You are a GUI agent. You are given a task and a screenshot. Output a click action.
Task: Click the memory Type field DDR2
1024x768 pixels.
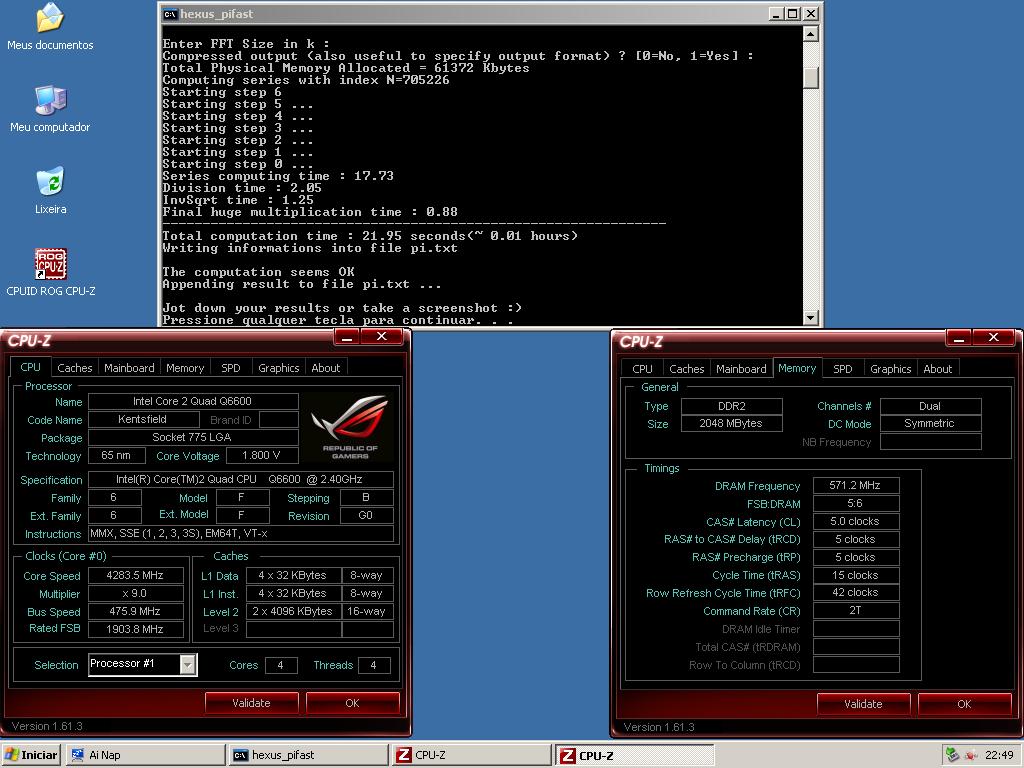[x=731, y=406]
